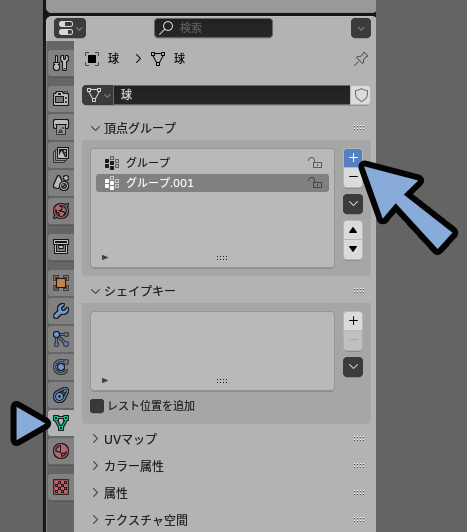Click the 検索 search field
This screenshot has height=532, width=467.
pos(213,28)
